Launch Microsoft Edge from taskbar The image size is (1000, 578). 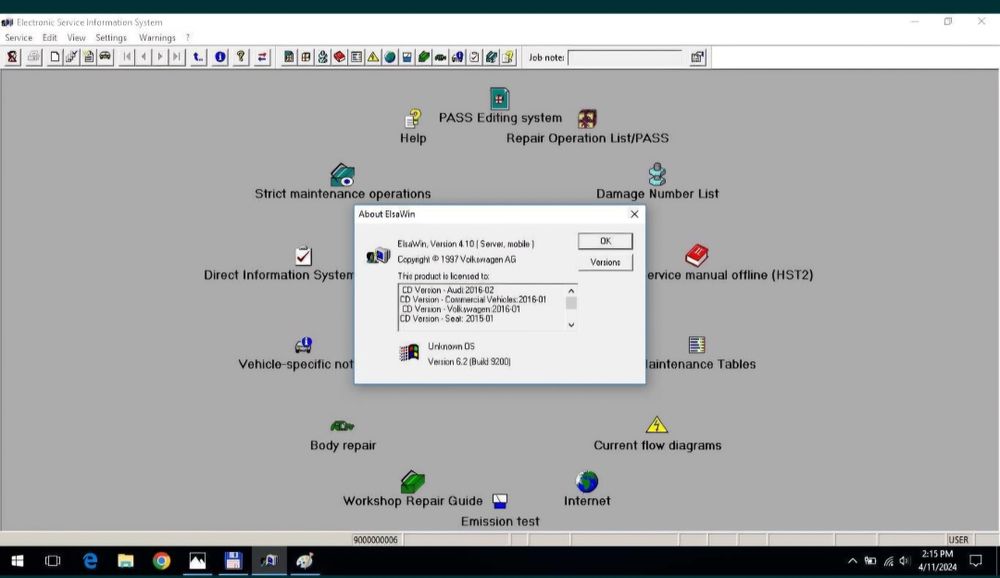[90, 561]
